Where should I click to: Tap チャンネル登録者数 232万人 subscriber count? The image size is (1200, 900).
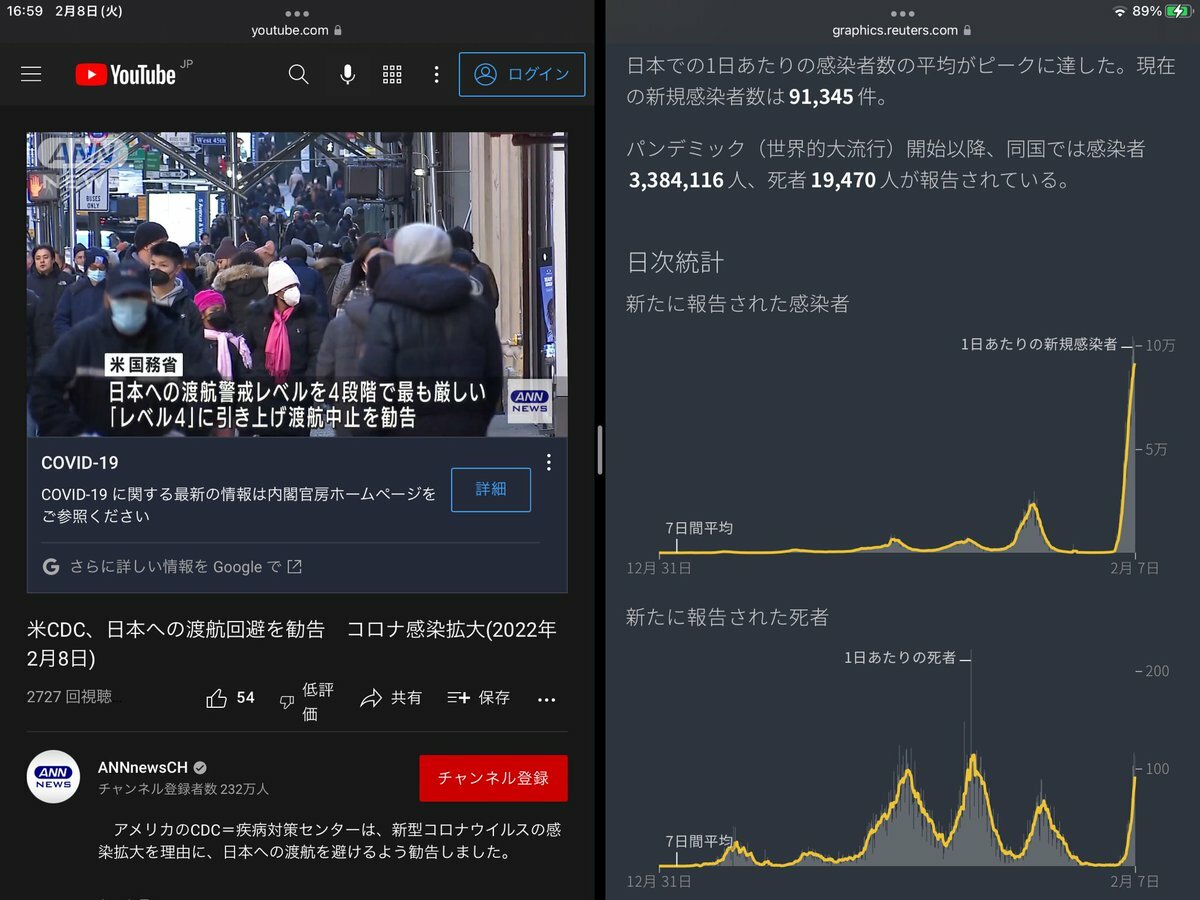183,789
